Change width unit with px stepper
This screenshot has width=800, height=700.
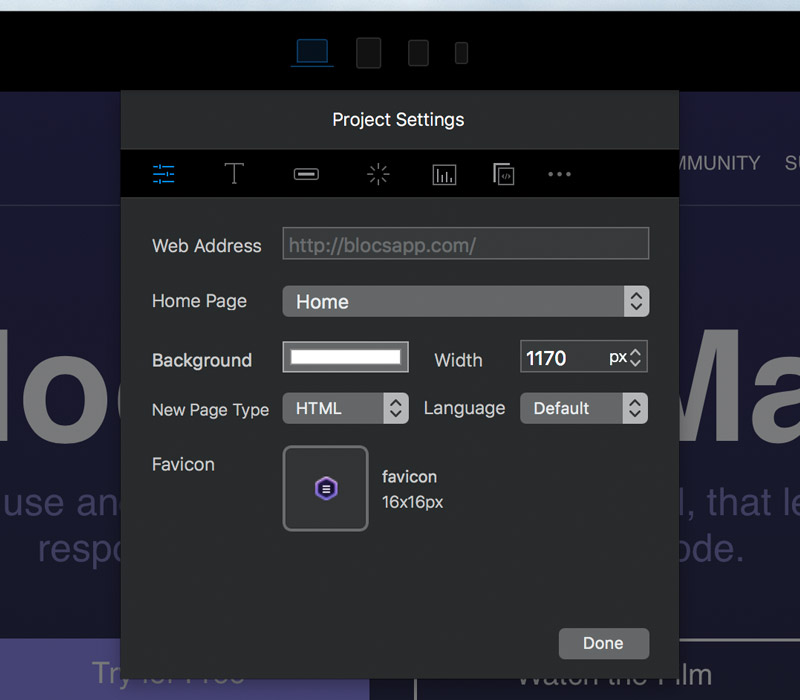click(635, 358)
